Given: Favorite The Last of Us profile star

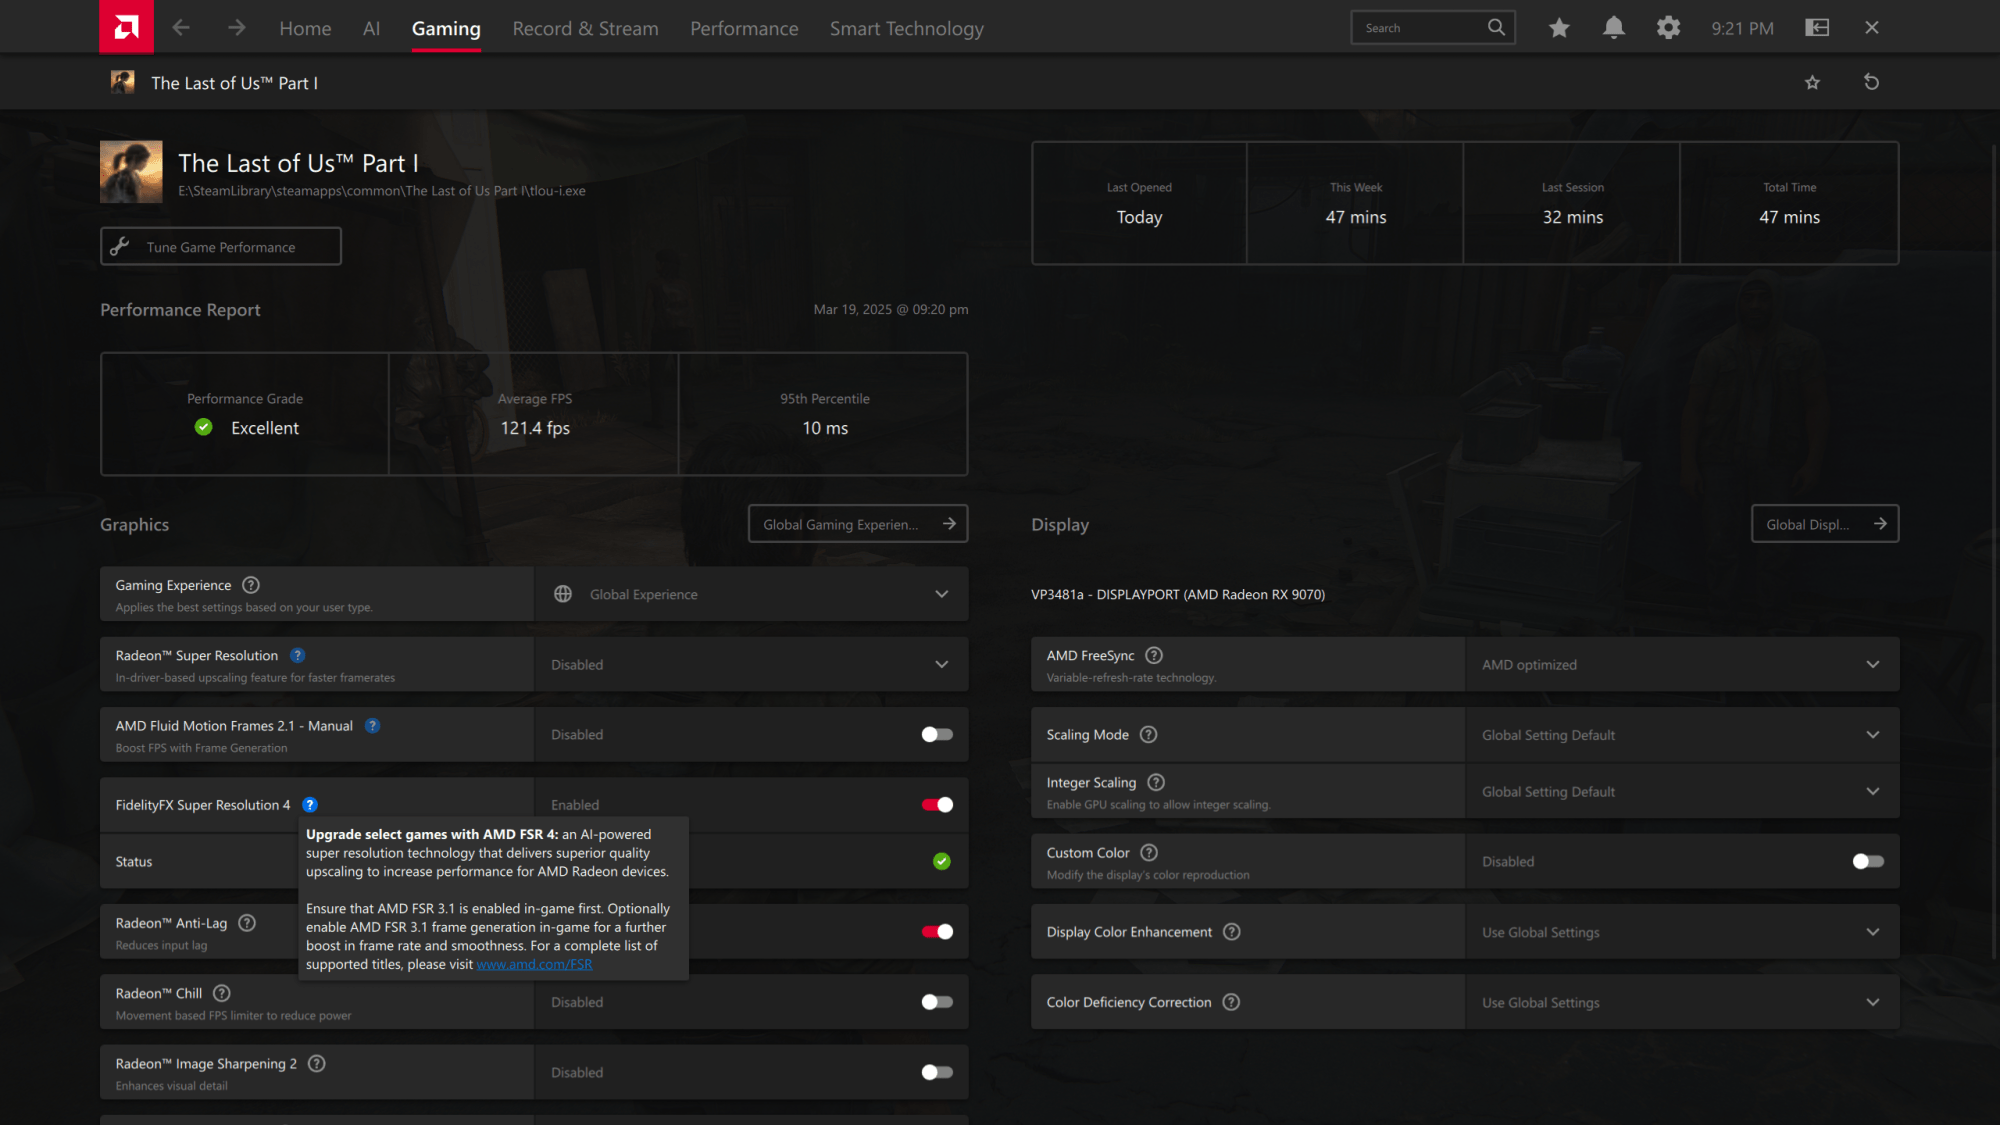Looking at the screenshot, I should 1812,83.
